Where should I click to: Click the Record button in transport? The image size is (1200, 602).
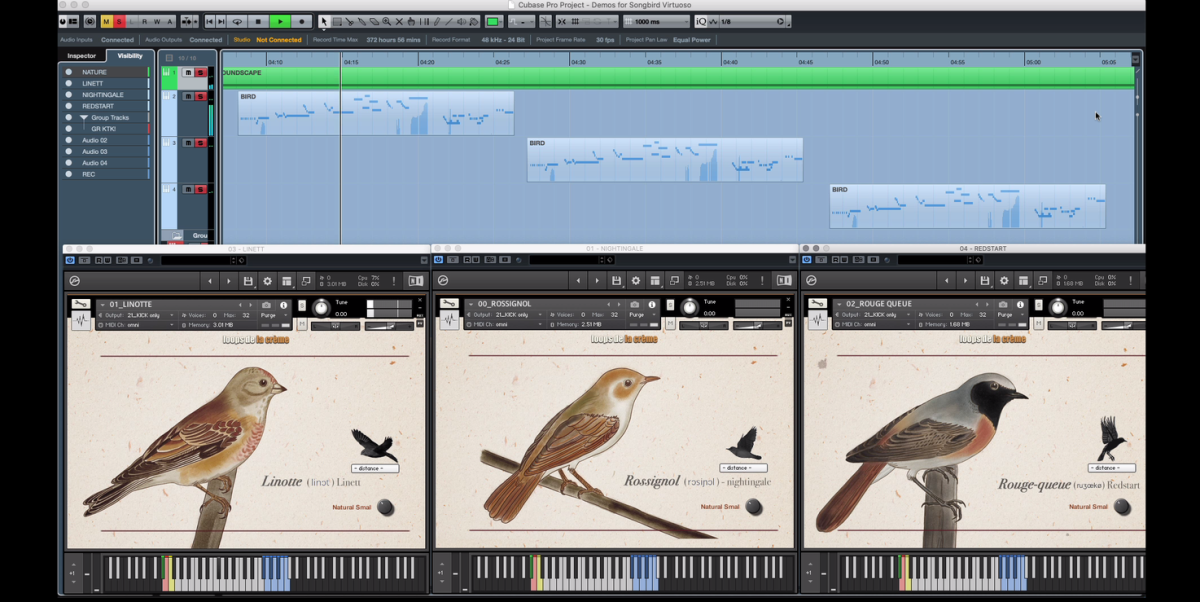302,21
